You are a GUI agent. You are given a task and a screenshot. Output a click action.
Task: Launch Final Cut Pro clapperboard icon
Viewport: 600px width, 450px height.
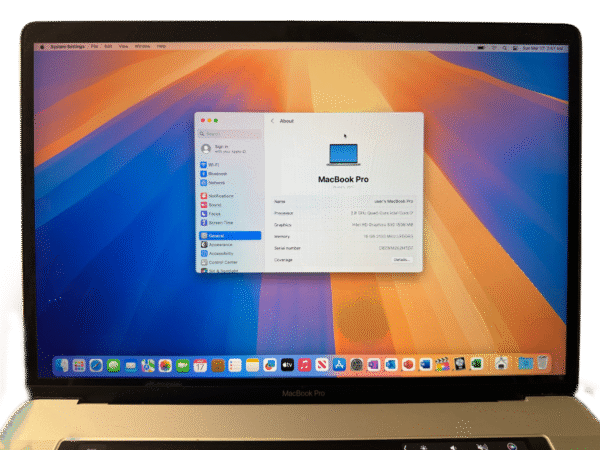pyautogui.click(x=442, y=364)
